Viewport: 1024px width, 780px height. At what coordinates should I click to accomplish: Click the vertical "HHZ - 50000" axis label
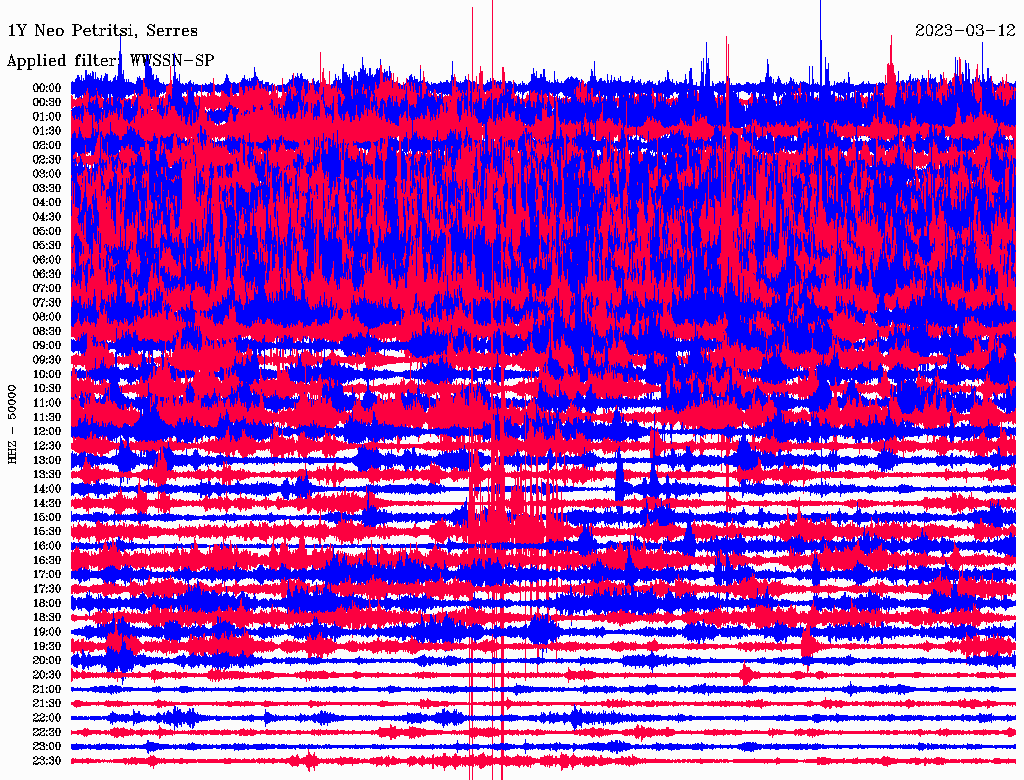click(x=13, y=423)
